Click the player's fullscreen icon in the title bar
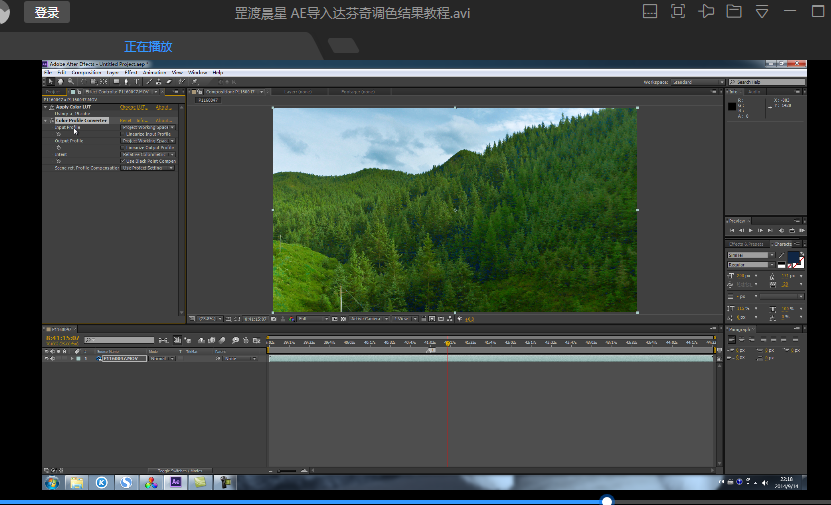The width and height of the screenshot is (831, 505). 678,11
